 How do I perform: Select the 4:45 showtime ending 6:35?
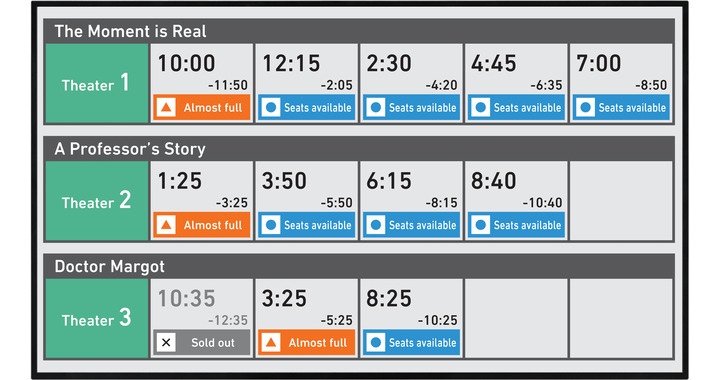click(516, 84)
